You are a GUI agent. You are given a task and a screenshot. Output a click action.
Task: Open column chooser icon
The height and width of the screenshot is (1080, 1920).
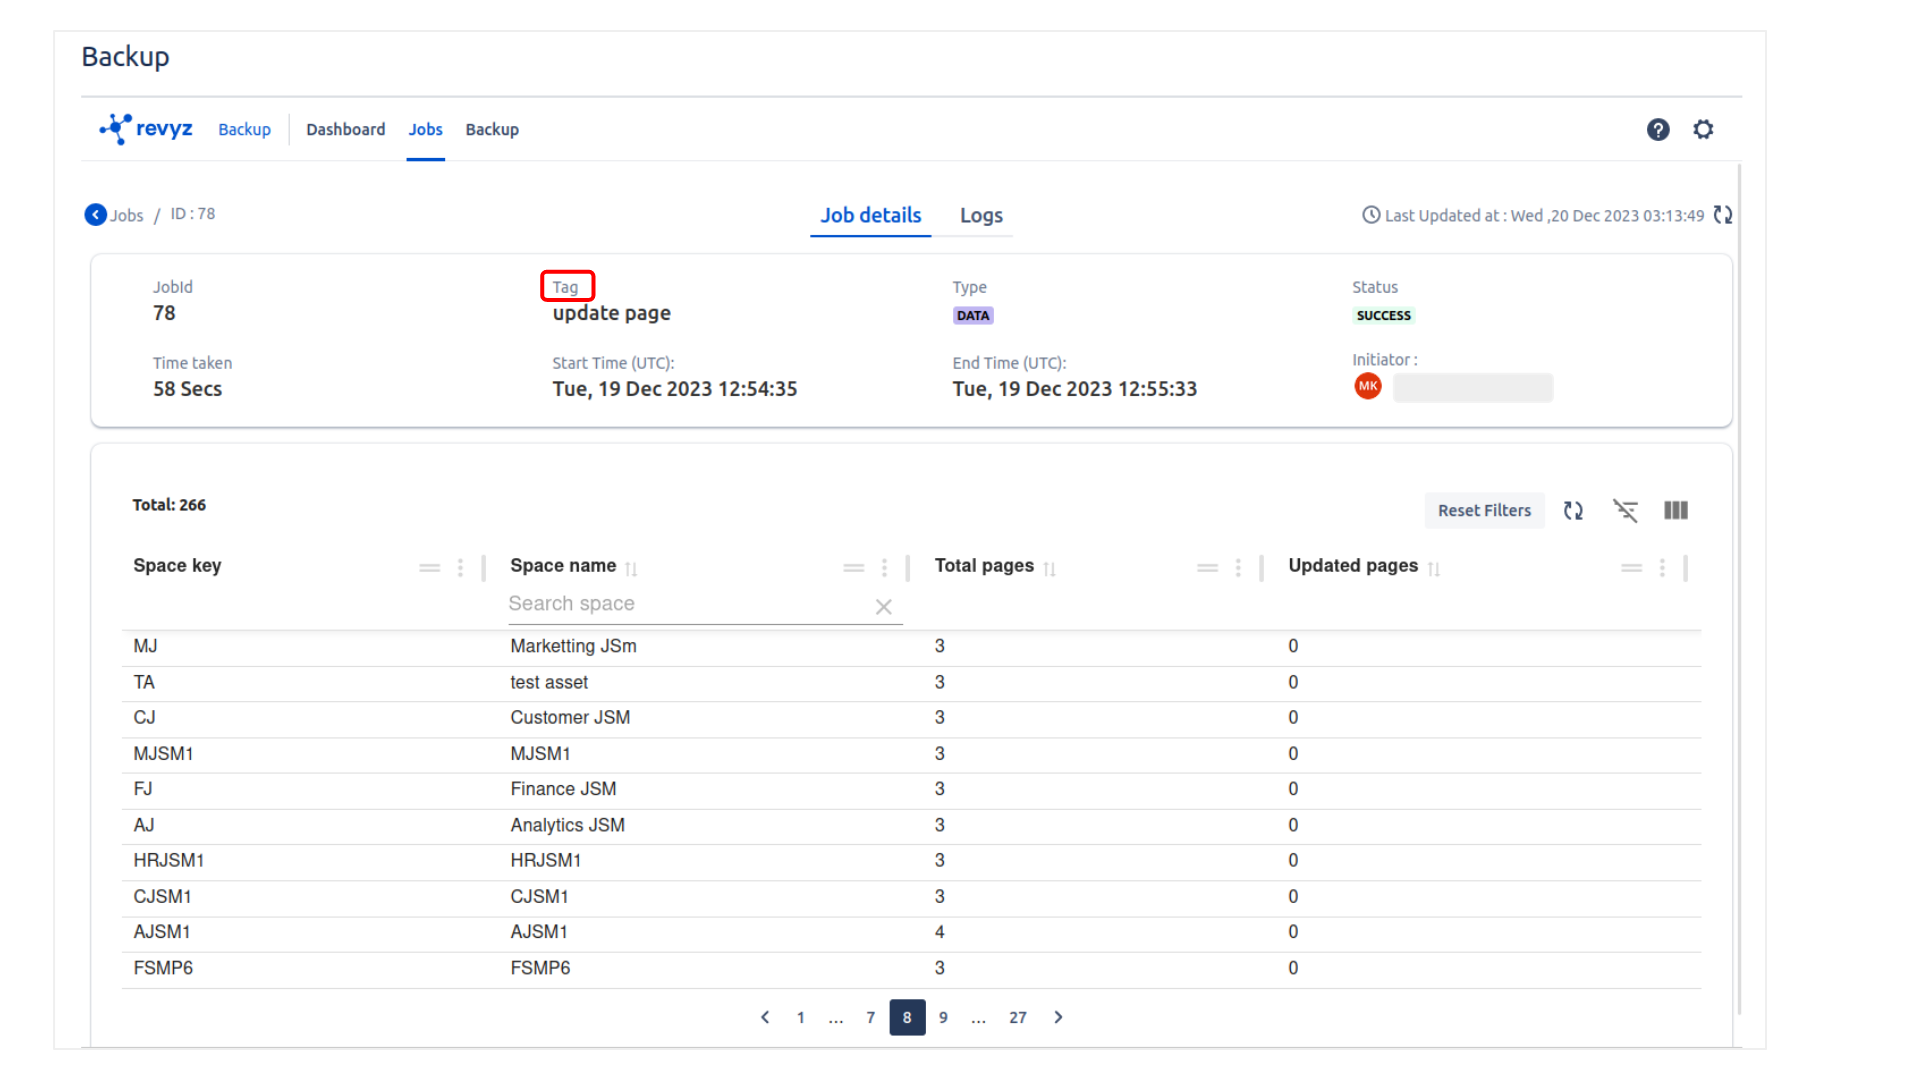pyautogui.click(x=1676, y=511)
